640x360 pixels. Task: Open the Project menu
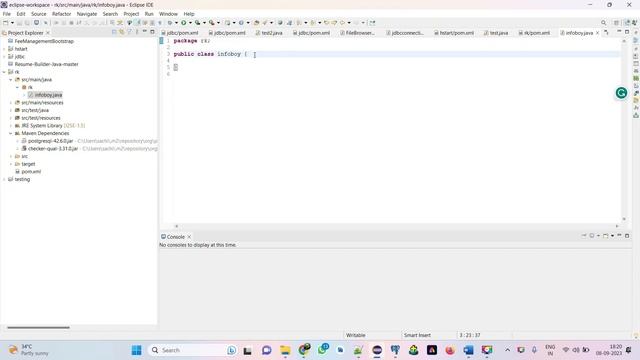(x=131, y=14)
